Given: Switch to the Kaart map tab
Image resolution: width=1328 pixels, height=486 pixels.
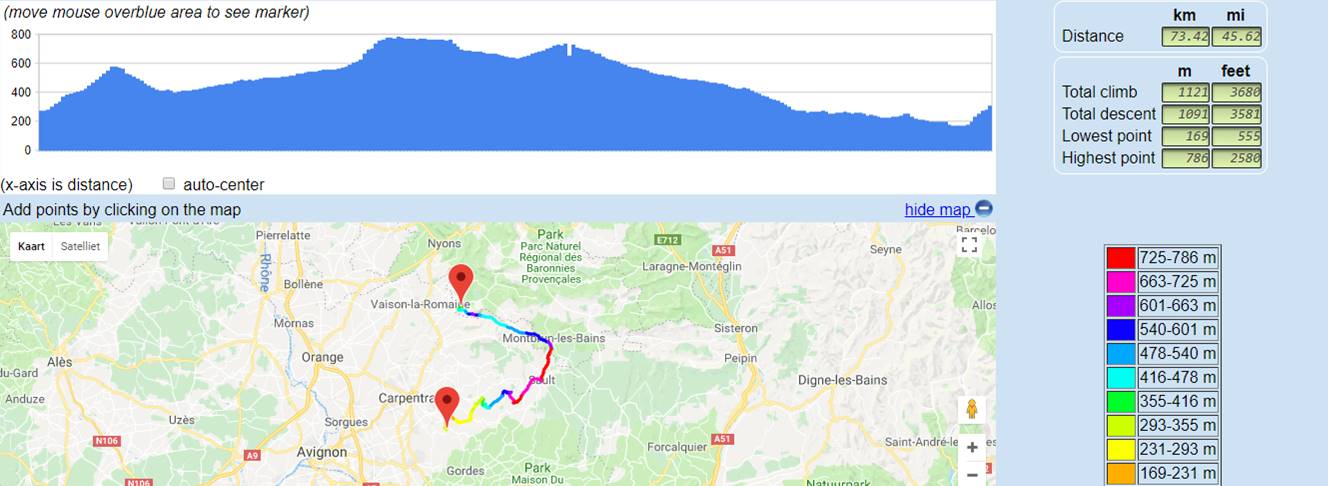Looking at the screenshot, I should click(x=32, y=246).
